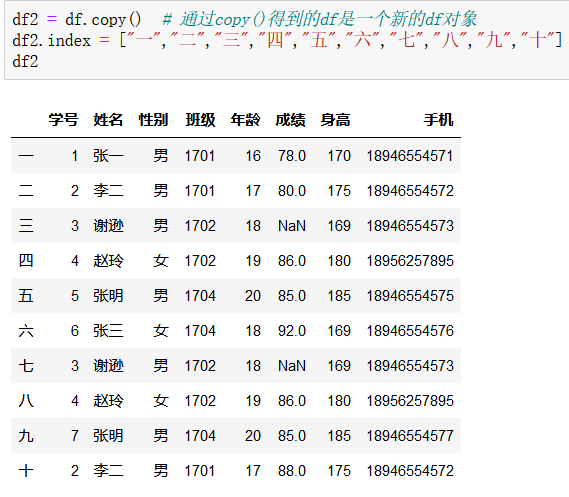Click height 185 in row 九
The image size is (569, 497).
coord(339,435)
